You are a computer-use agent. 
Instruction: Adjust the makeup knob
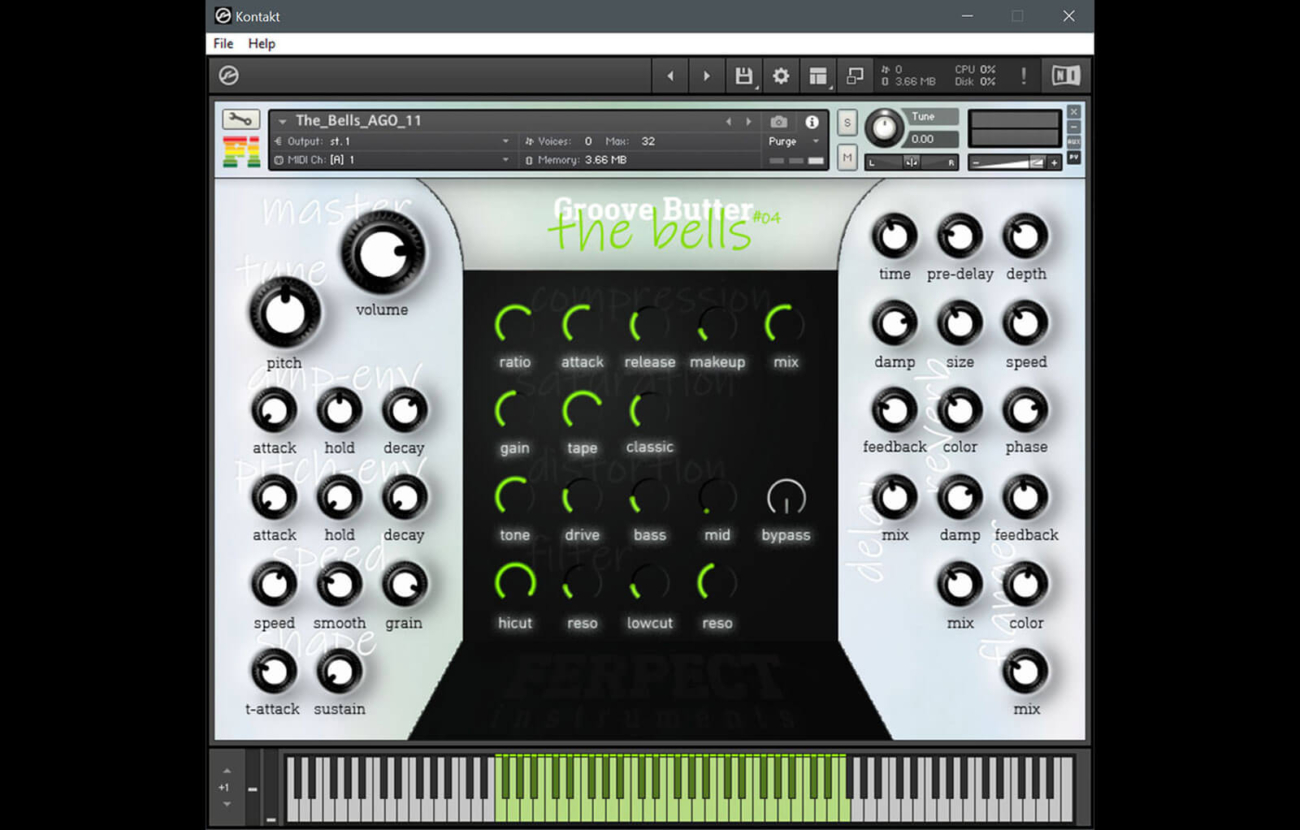(717, 324)
